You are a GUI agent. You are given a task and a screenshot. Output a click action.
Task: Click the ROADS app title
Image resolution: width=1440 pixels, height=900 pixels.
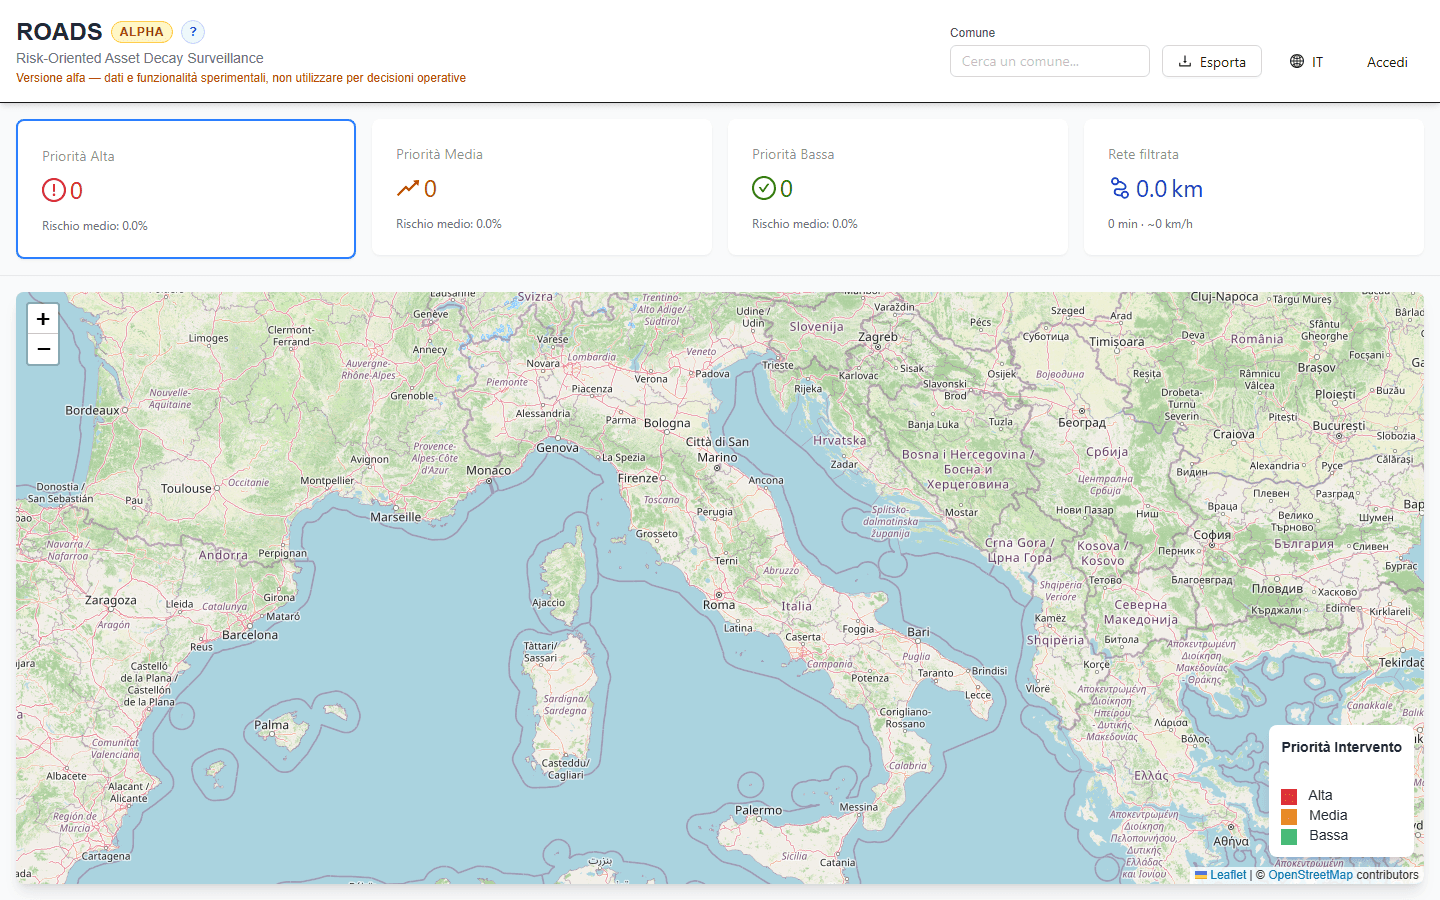tap(59, 32)
